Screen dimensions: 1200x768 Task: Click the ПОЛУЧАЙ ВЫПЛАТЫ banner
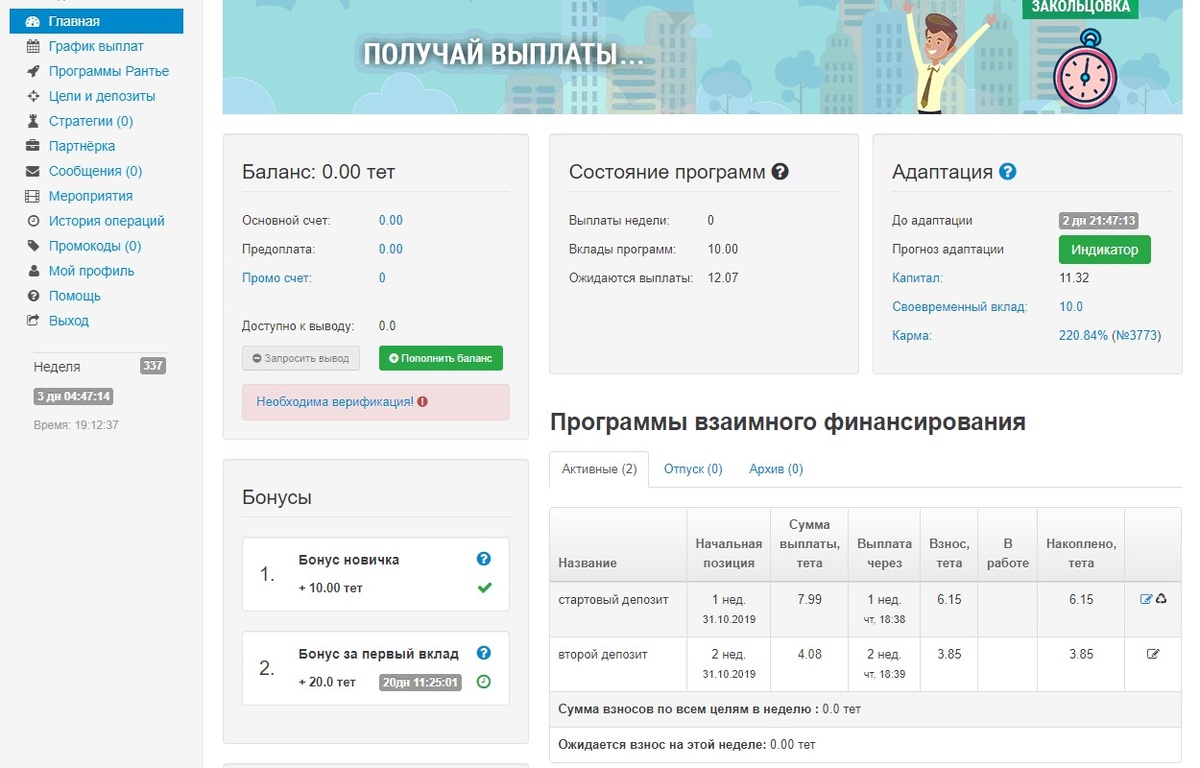click(x=702, y=57)
